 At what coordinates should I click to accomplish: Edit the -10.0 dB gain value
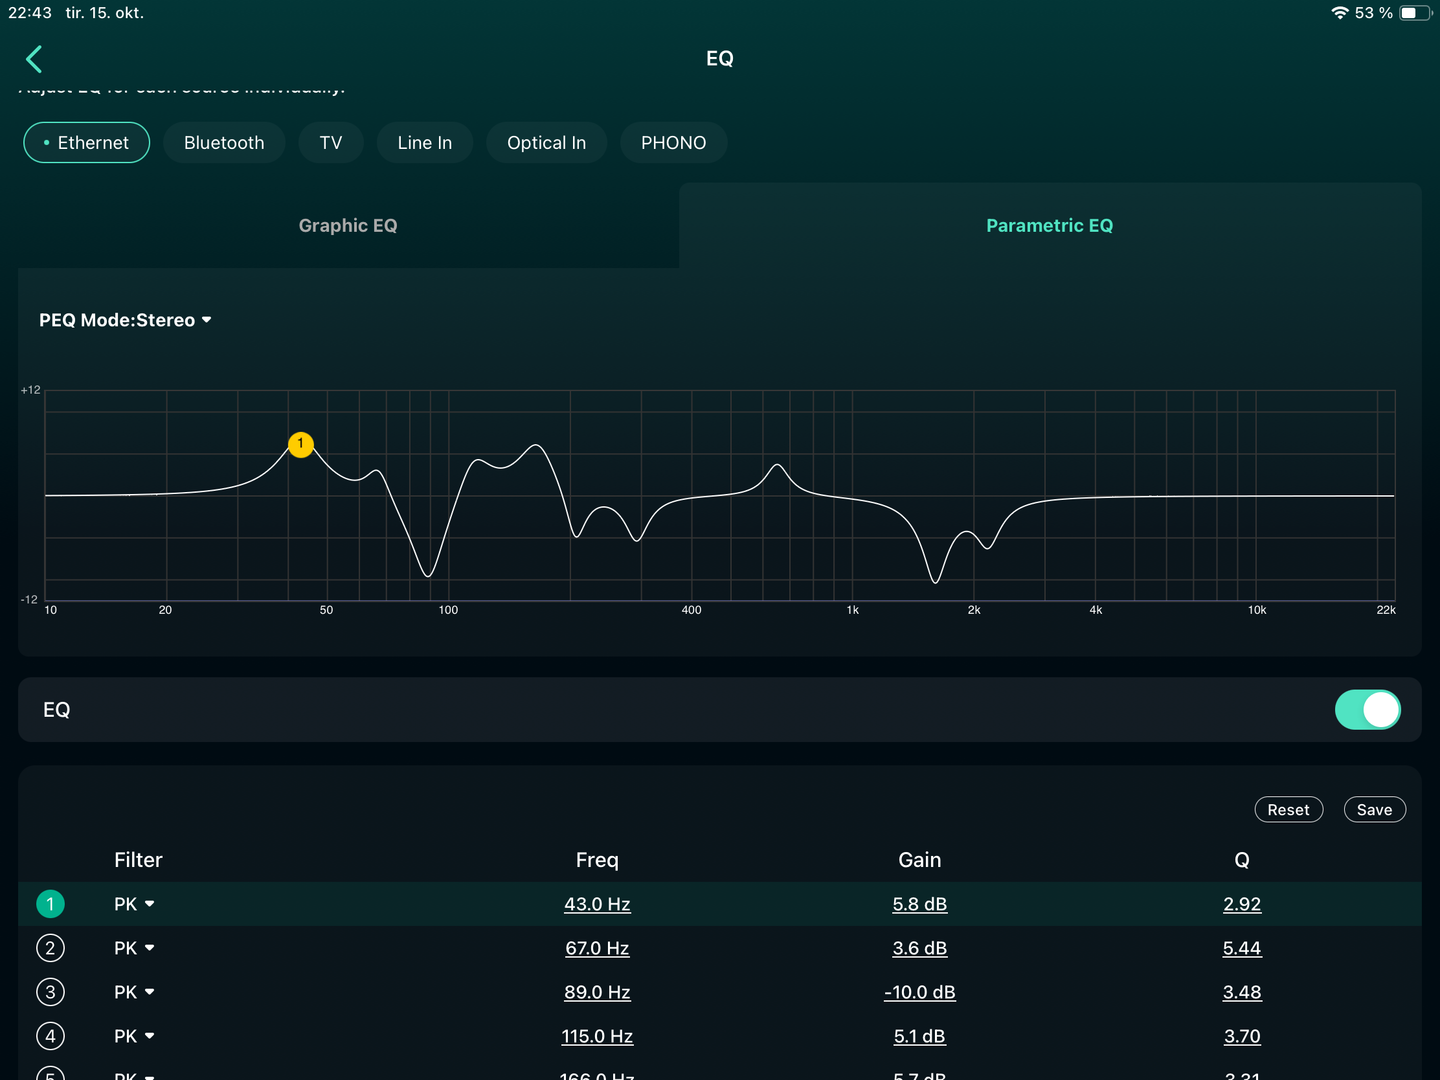click(919, 992)
